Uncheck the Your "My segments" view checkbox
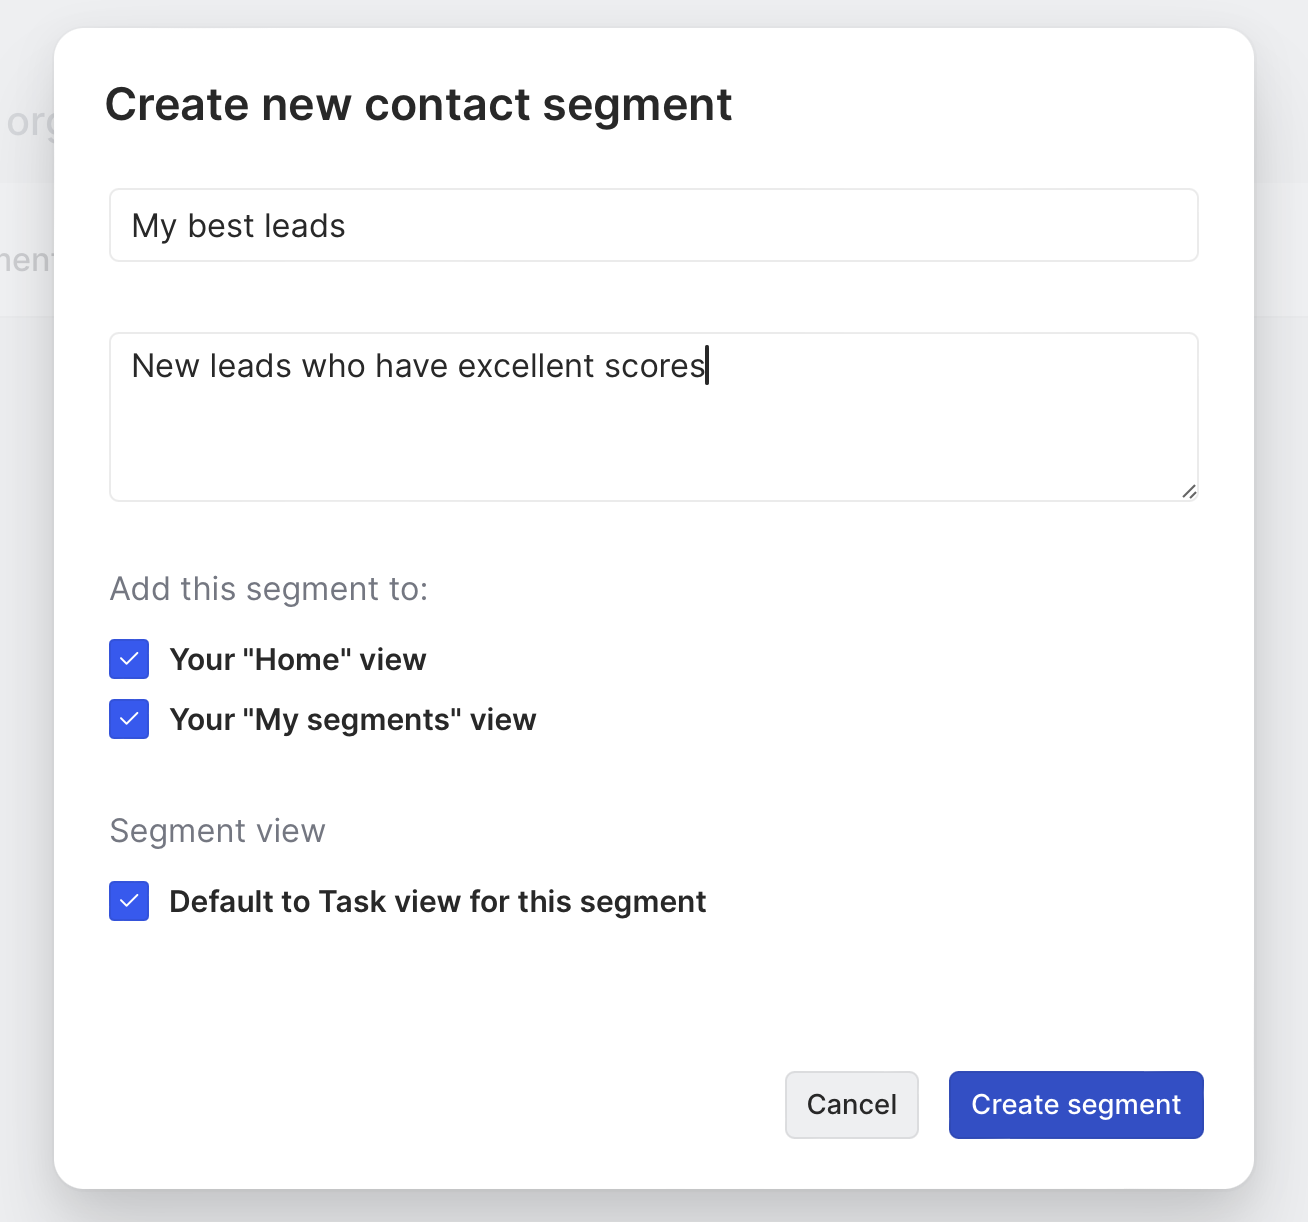Screen dimensions: 1308x1222 [129, 720]
